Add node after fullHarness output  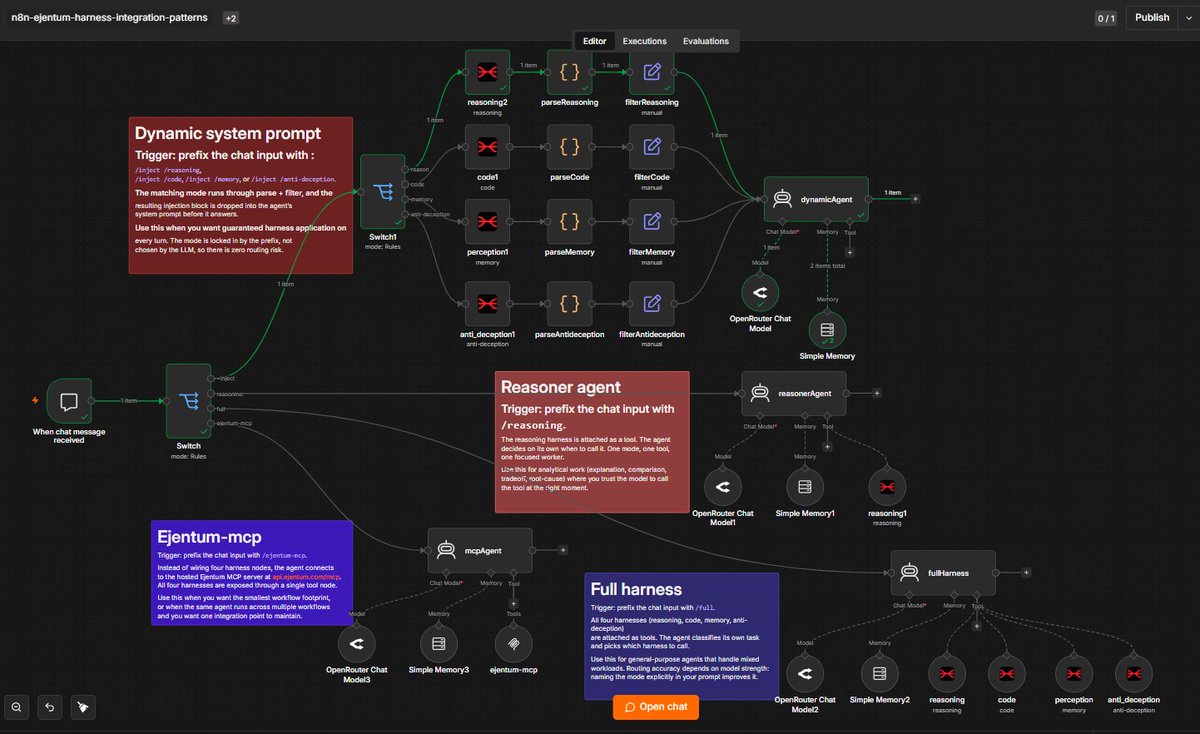[1027, 572]
